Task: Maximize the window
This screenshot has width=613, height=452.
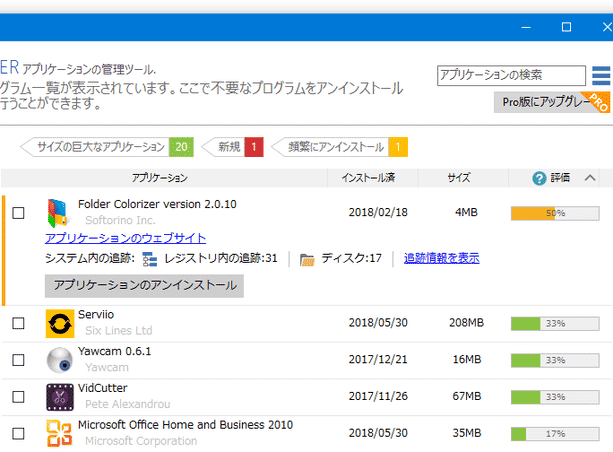Action: tap(566, 27)
